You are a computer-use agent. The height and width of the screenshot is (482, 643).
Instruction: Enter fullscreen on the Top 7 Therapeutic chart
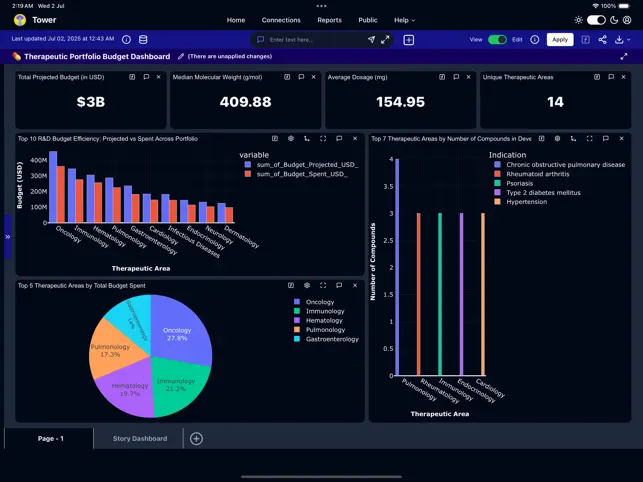coord(591,139)
